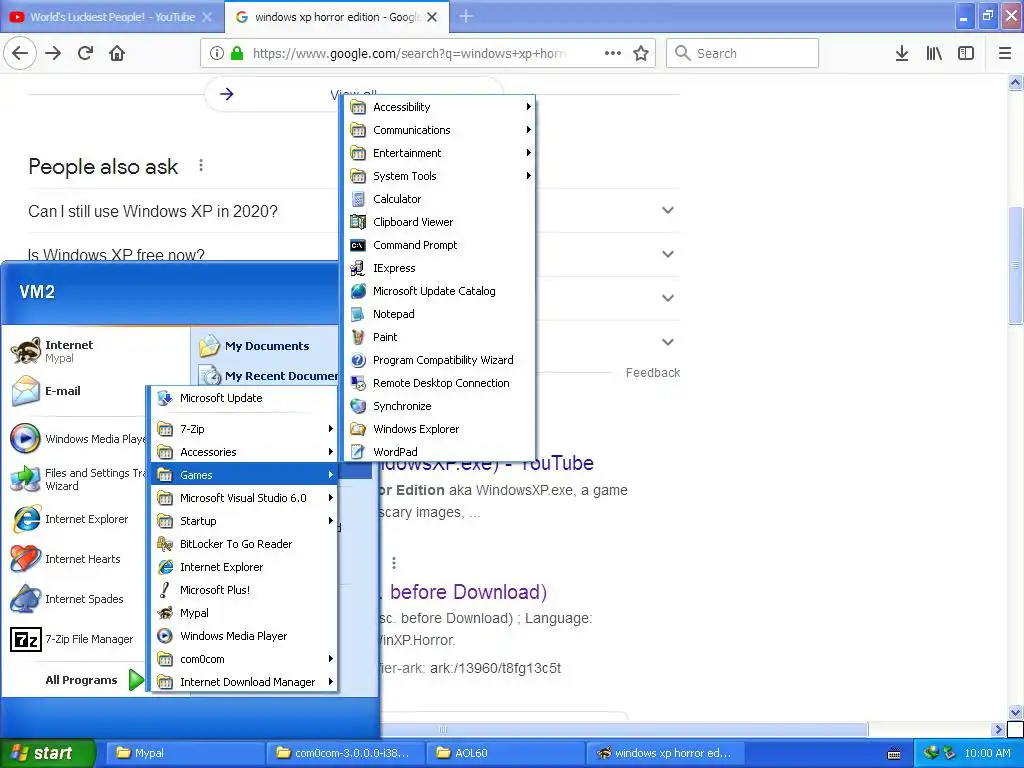This screenshot has height=768, width=1024.
Task: Select the Games menu item
Action: (x=244, y=475)
